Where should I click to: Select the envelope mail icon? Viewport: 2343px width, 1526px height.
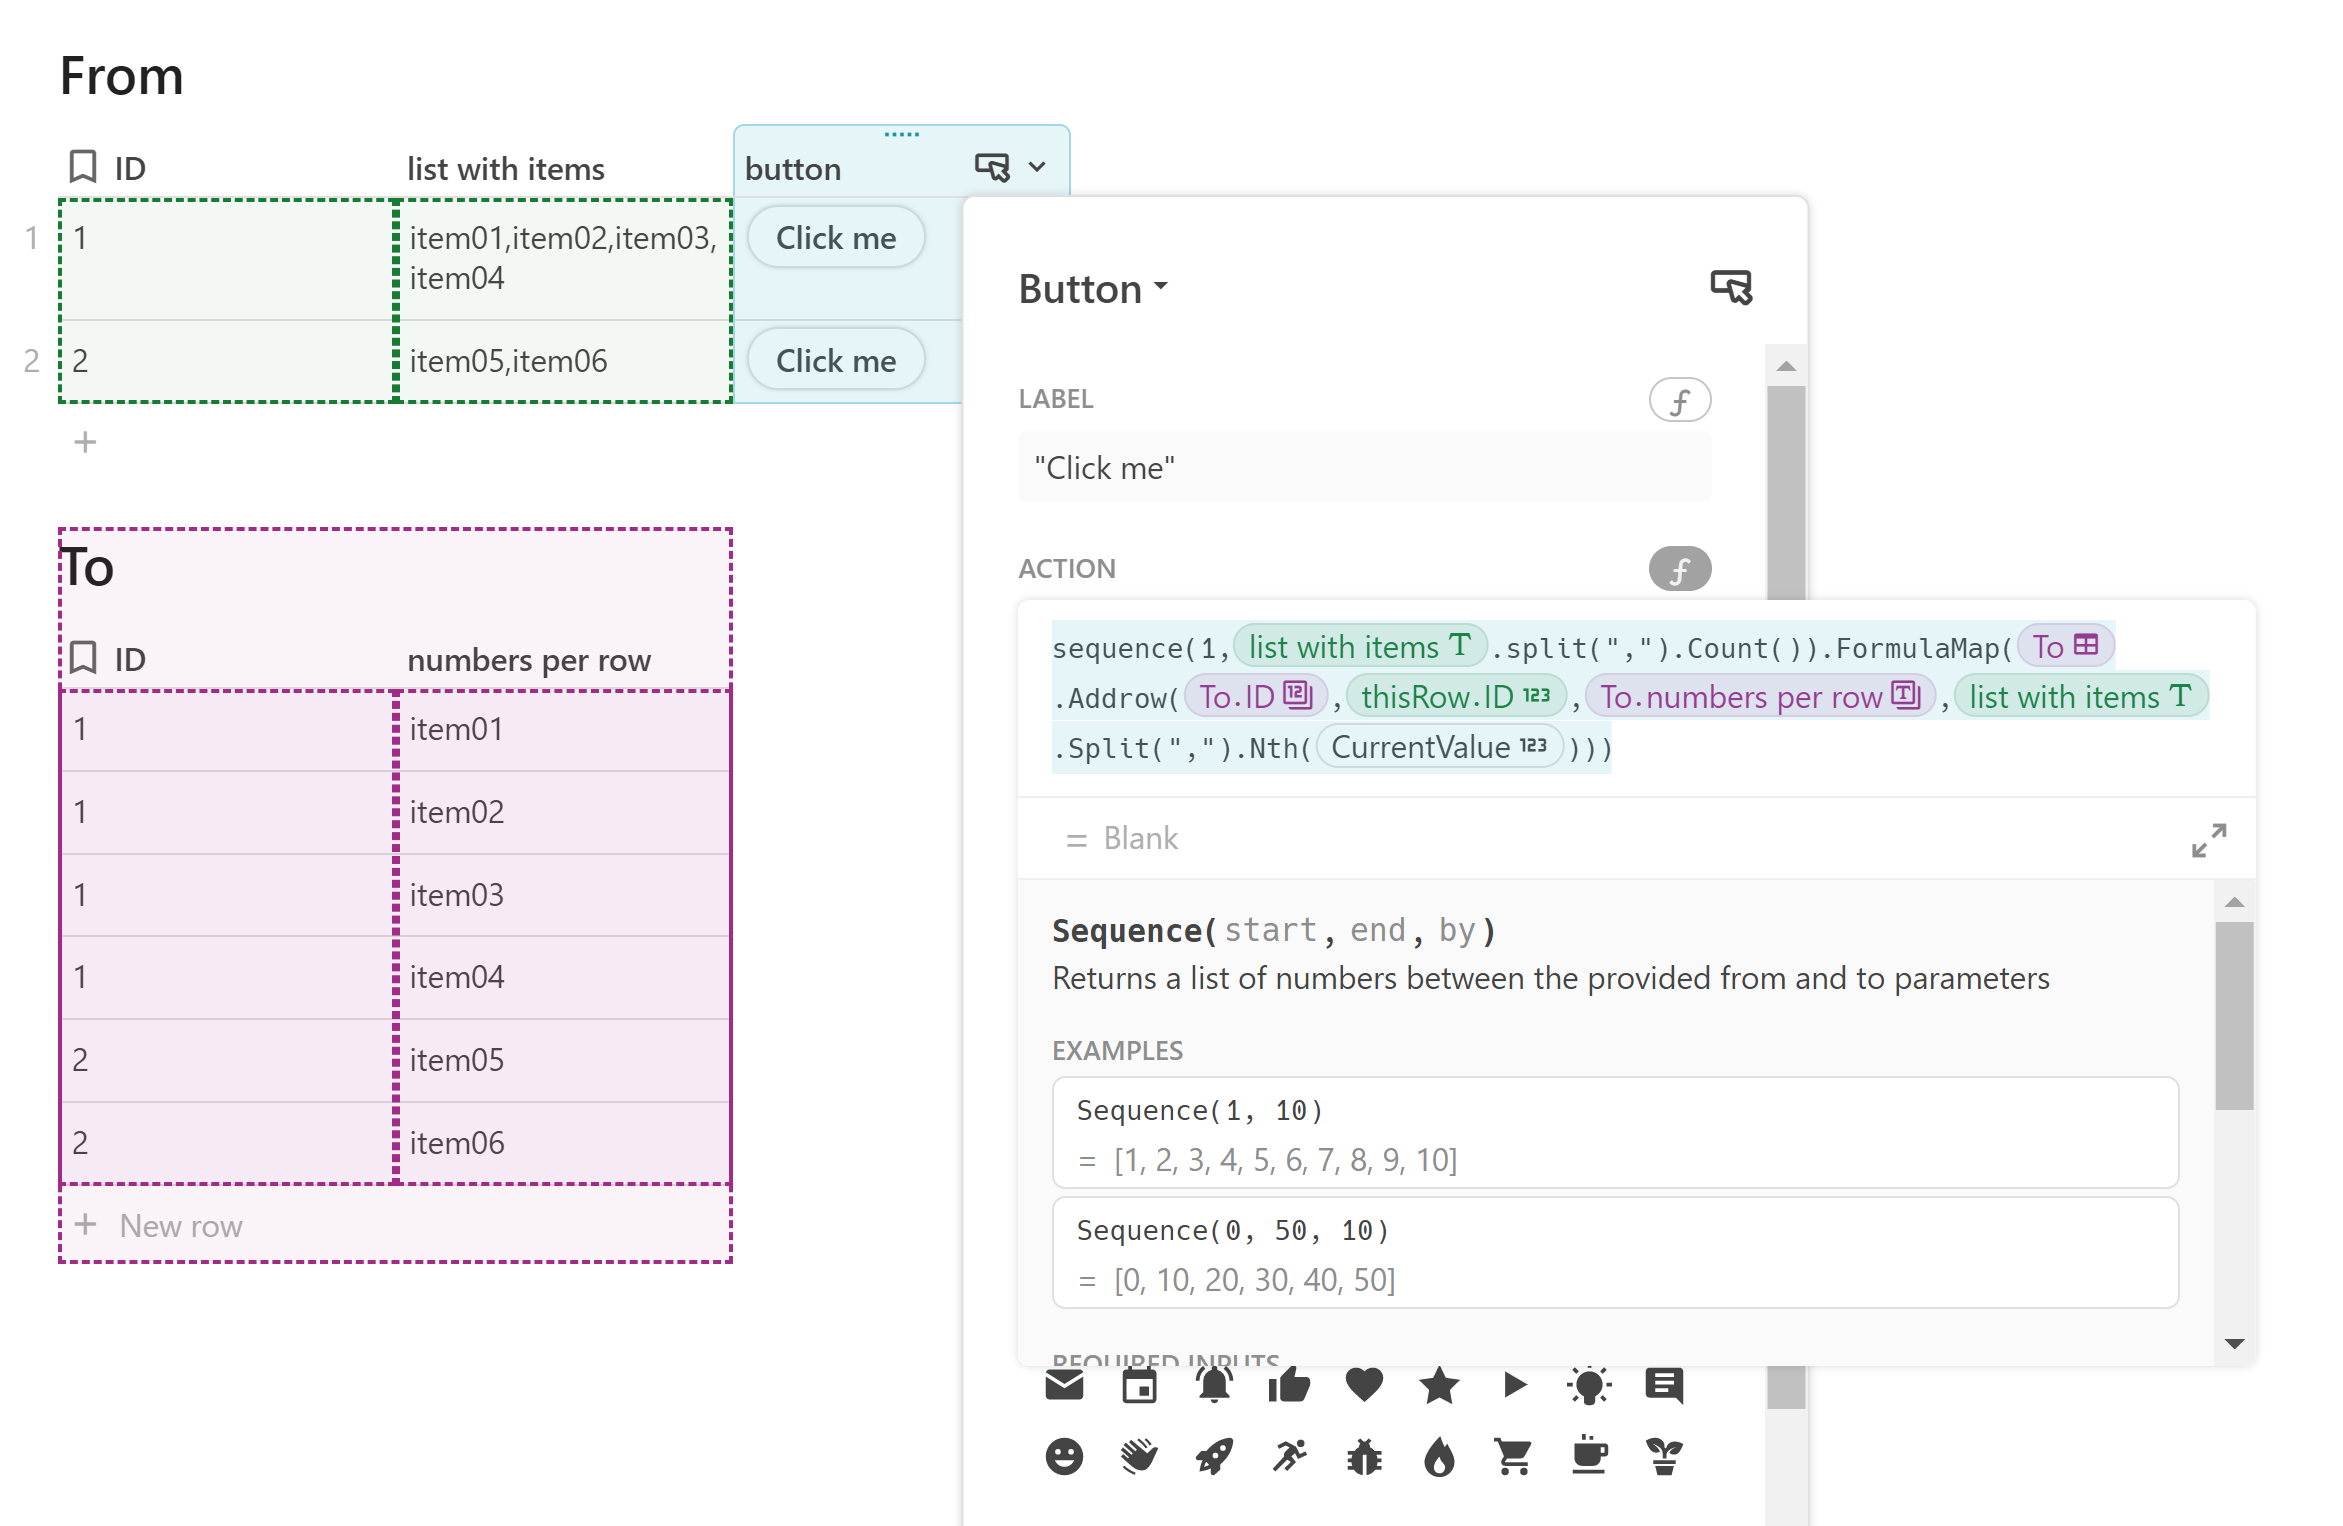tap(1064, 1385)
